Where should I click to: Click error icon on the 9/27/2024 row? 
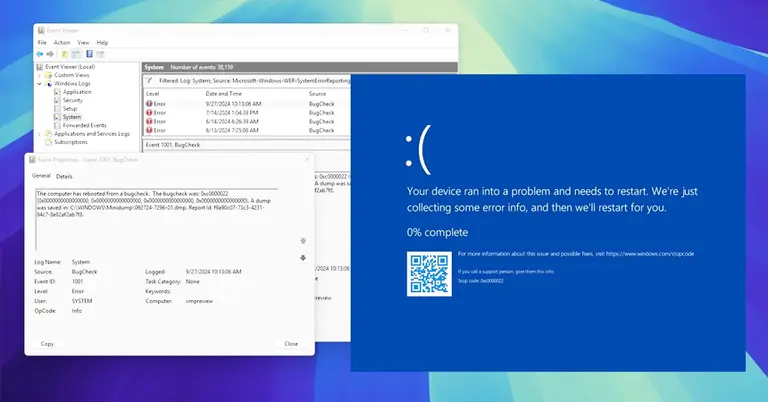(x=149, y=104)
